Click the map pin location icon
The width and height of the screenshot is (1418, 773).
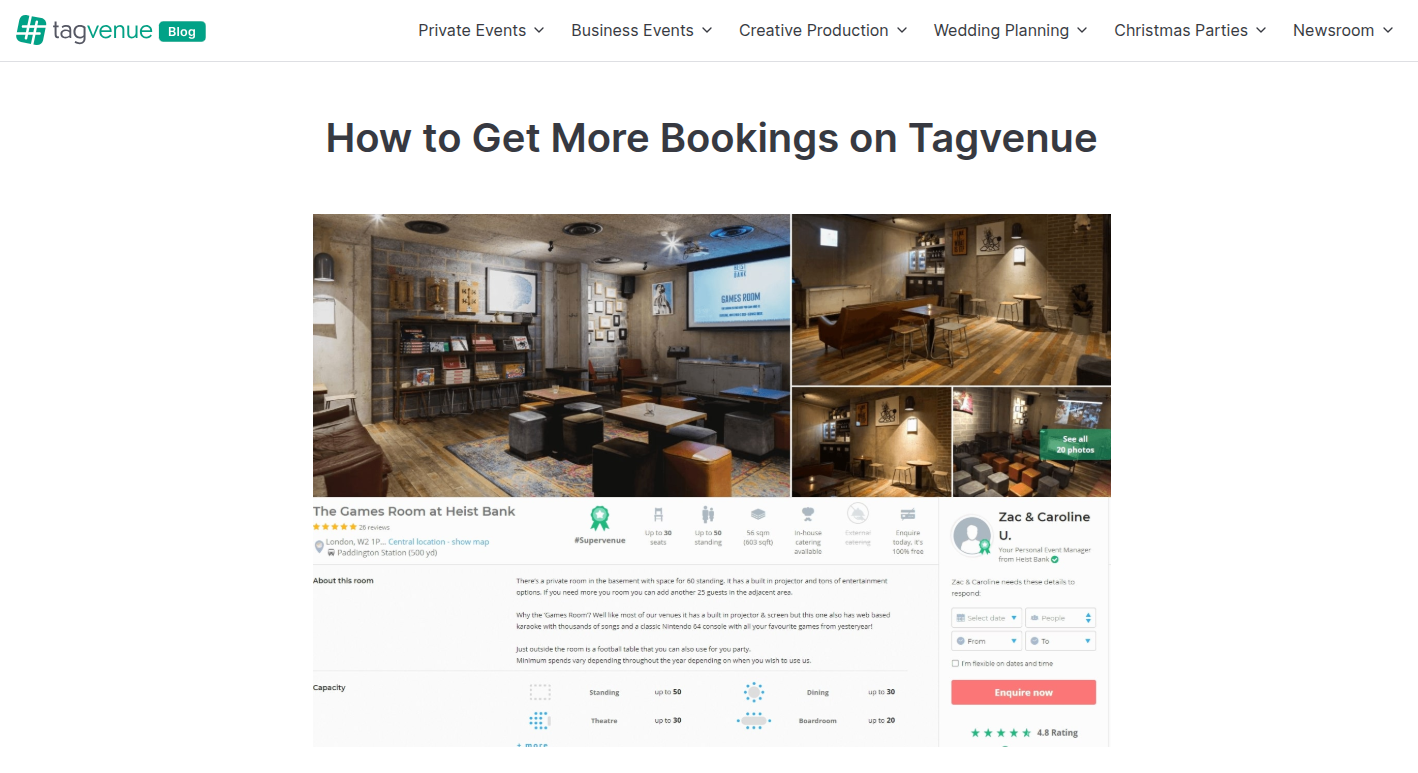[x=320, y=547]
